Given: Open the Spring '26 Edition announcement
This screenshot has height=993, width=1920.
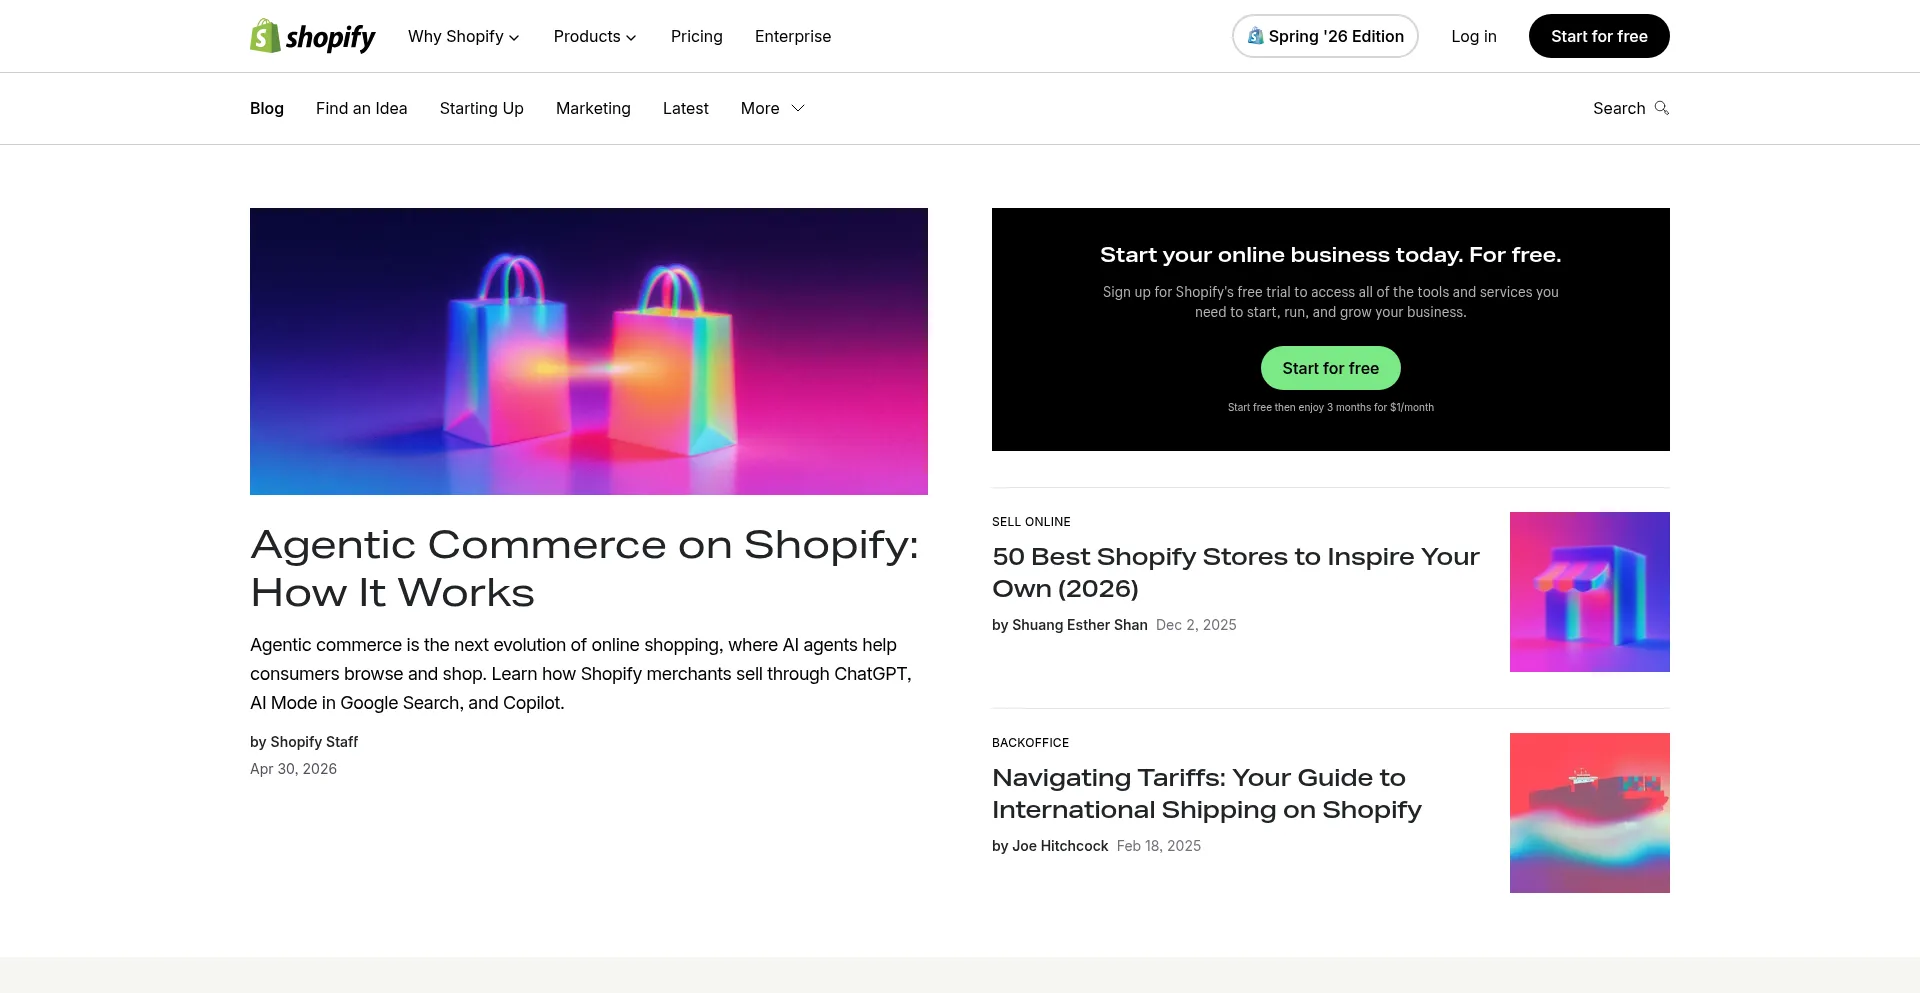Looking at the screenshot, I should click(x=1325, y=36).
